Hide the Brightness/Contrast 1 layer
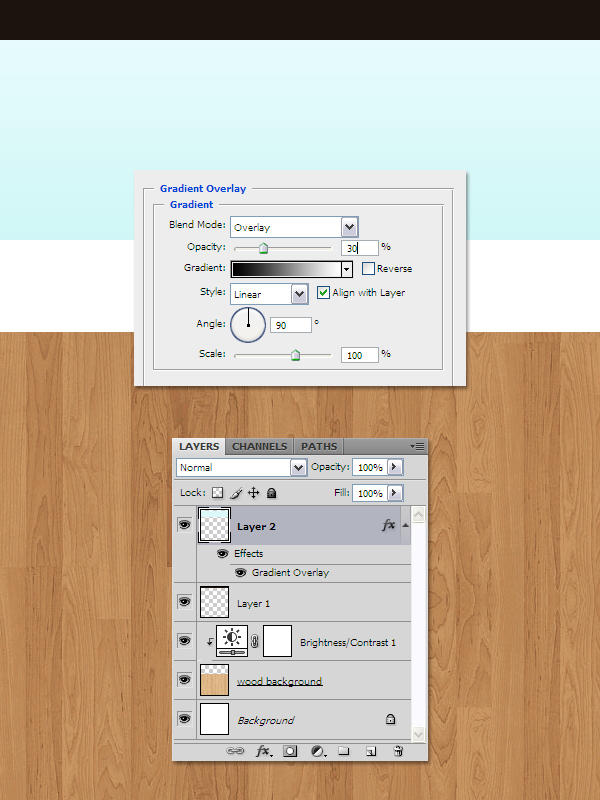The image size is (600, 800). coord(185,641)
